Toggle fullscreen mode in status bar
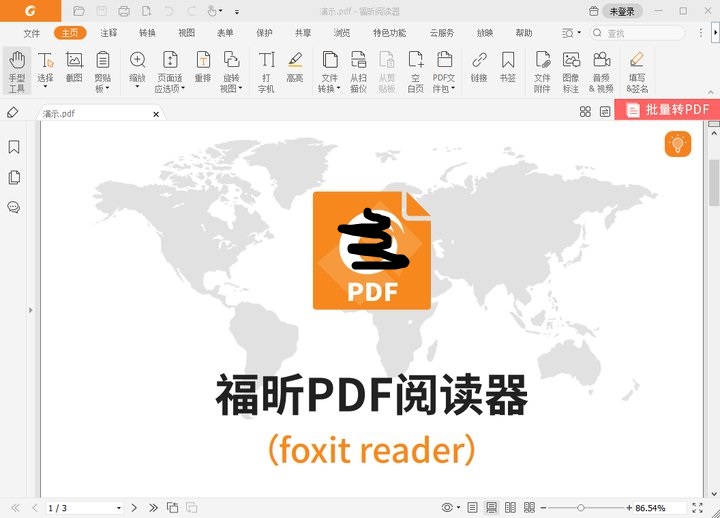The width and height of the screenshot is (720, 518). click(698, 507)
